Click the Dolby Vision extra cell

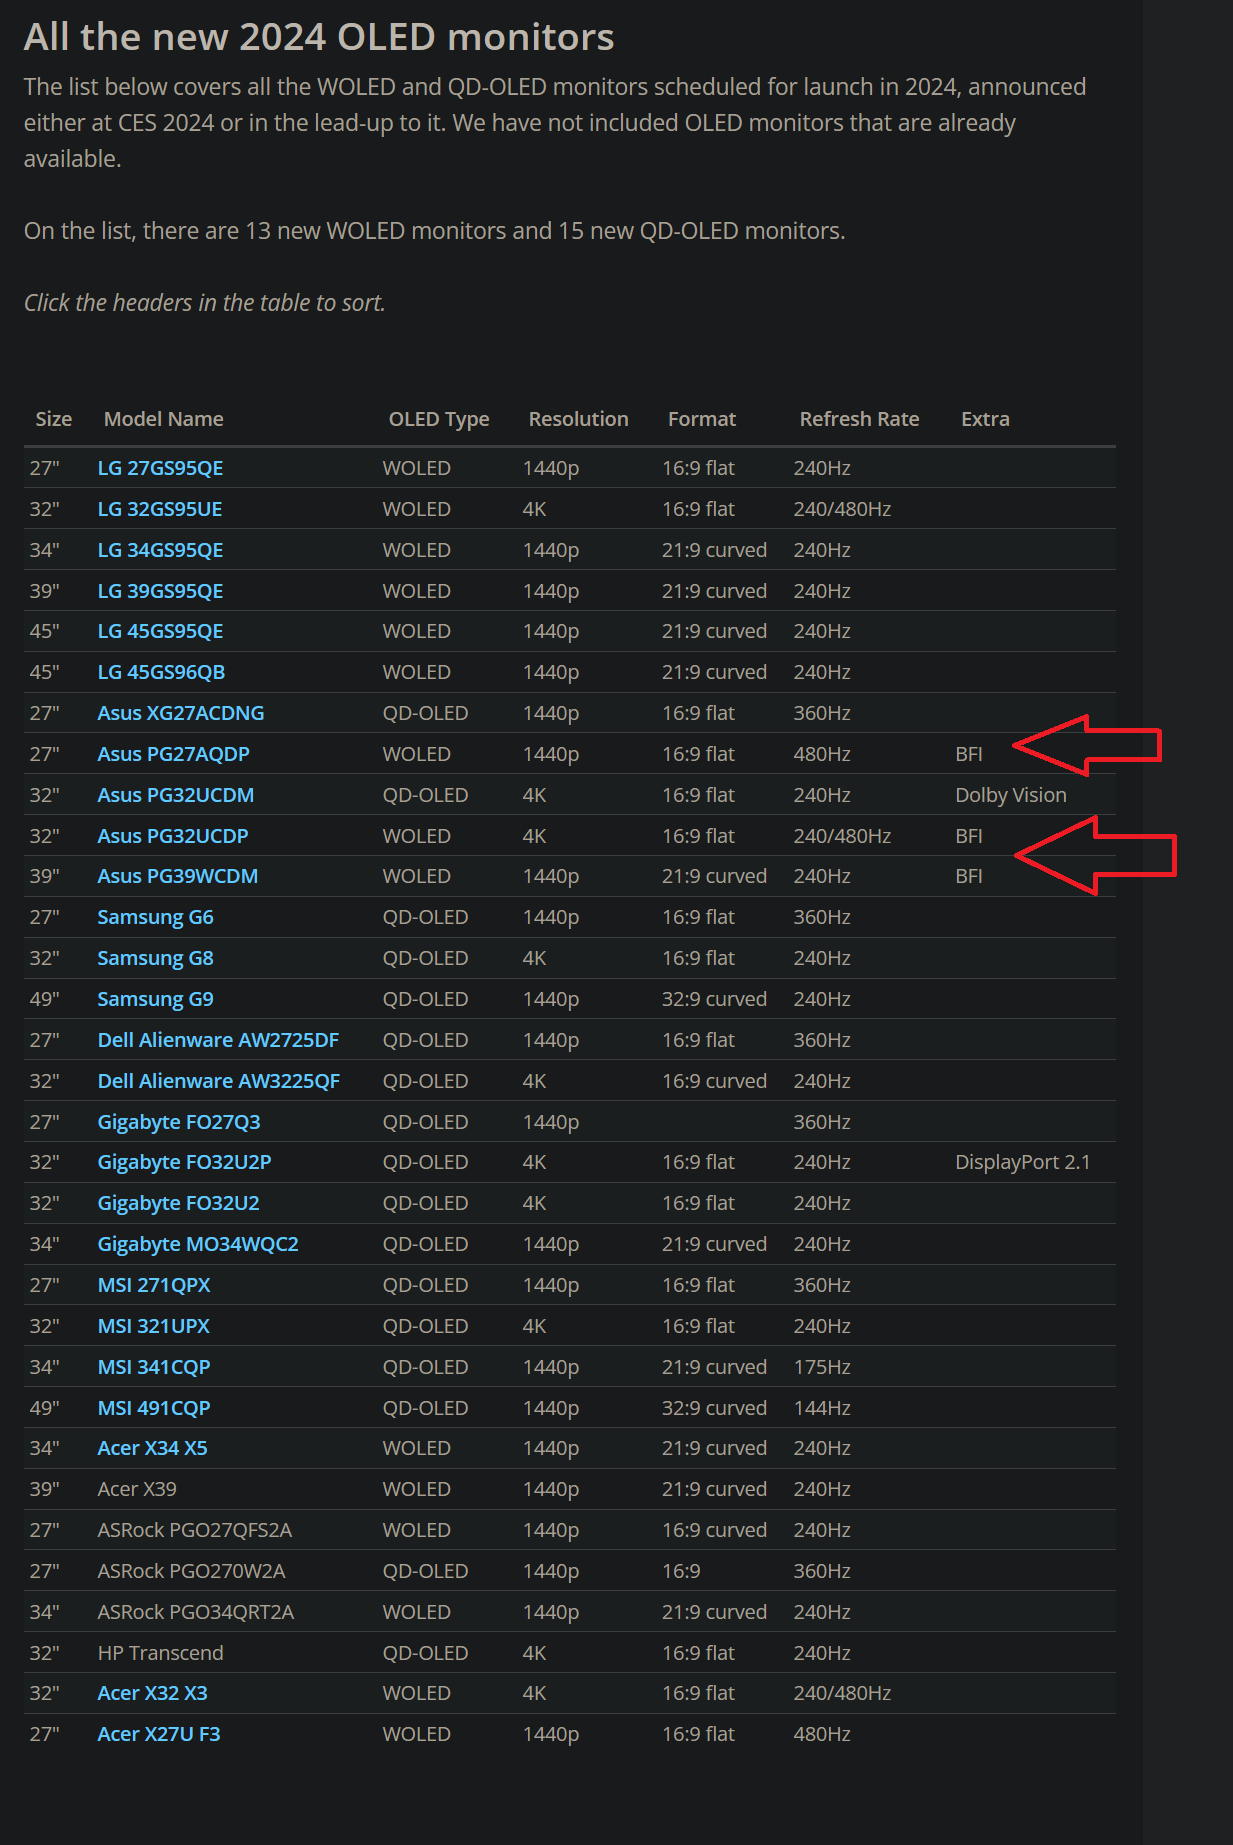click(x=1011, y=795)
